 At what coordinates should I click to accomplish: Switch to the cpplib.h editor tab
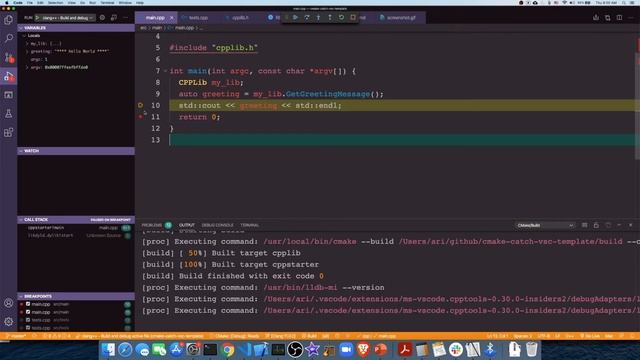(240, 18)
